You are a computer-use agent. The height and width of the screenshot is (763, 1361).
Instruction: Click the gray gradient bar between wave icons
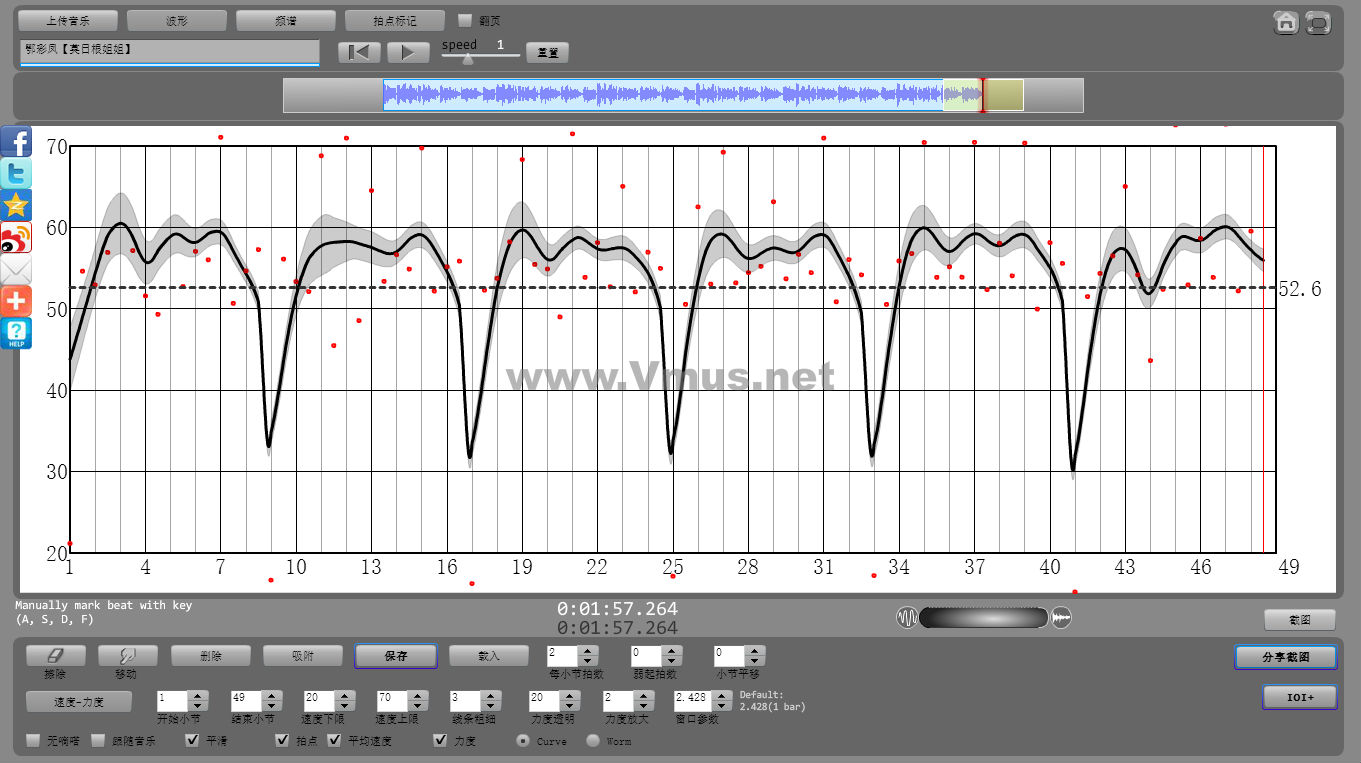[x=983, y=618]
